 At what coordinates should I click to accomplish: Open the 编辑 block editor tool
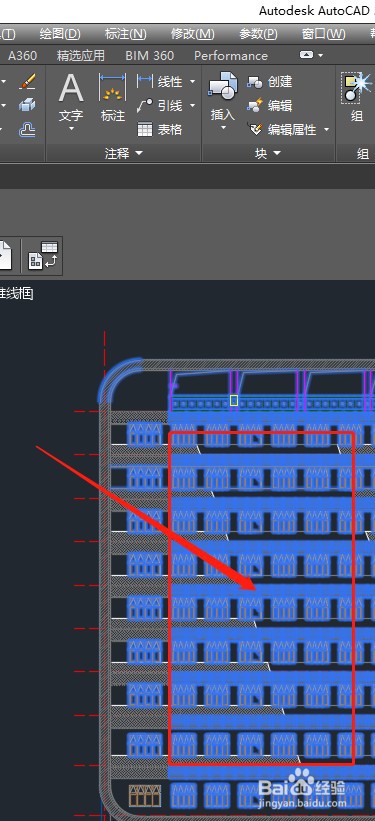269,106
